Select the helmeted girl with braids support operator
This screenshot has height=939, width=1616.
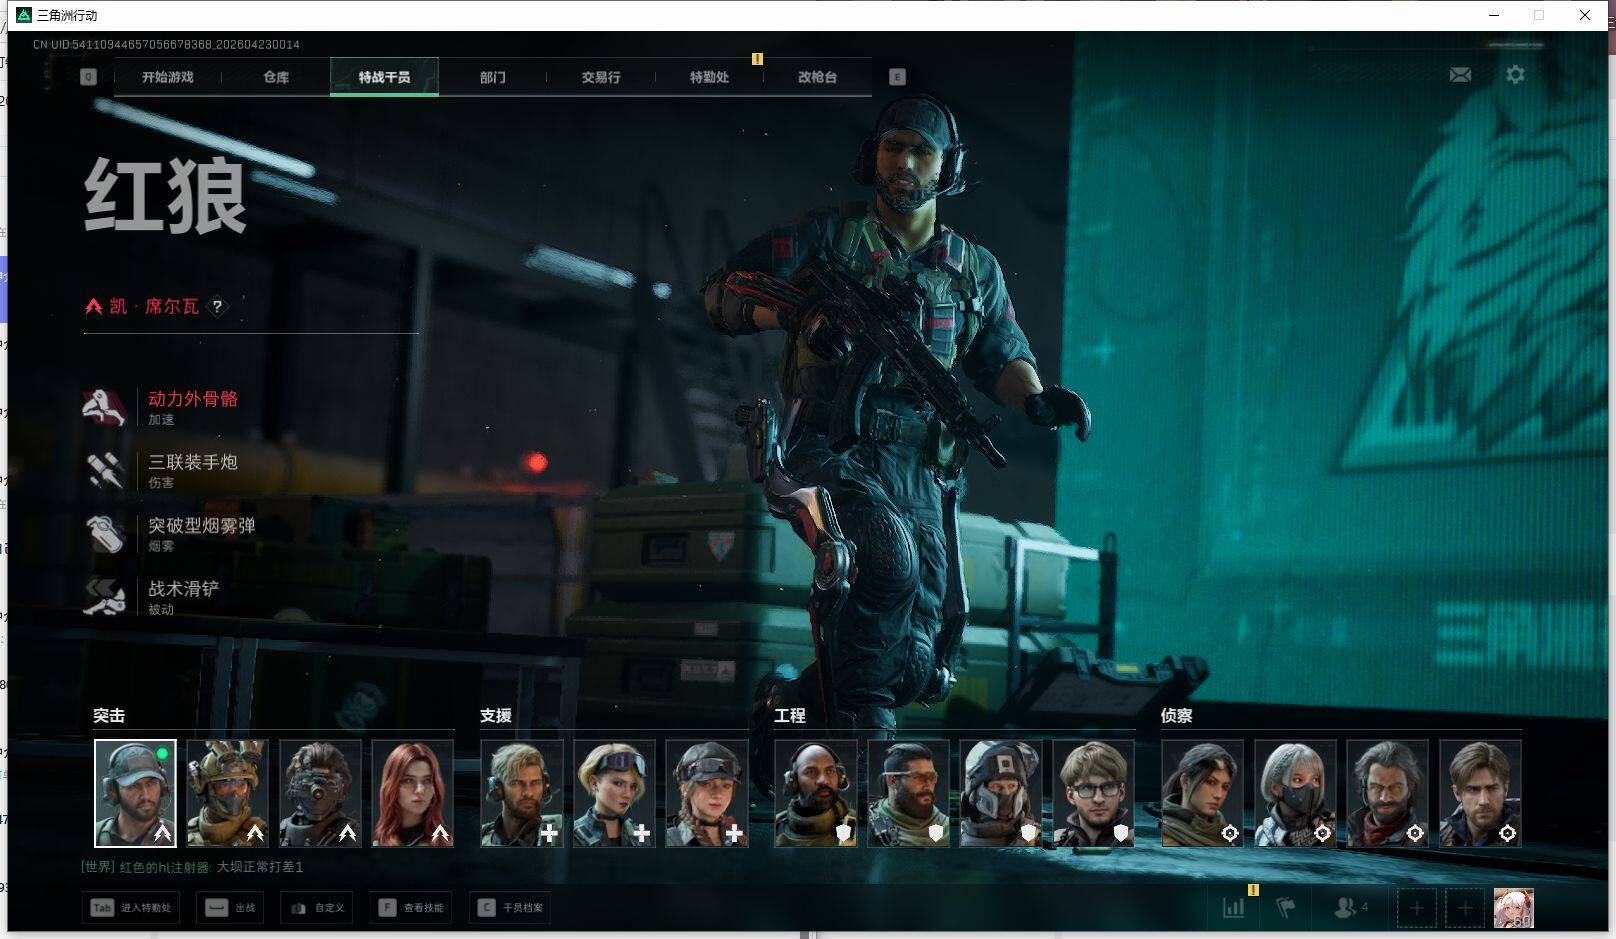pyautogui.click(x=707, y=793)
